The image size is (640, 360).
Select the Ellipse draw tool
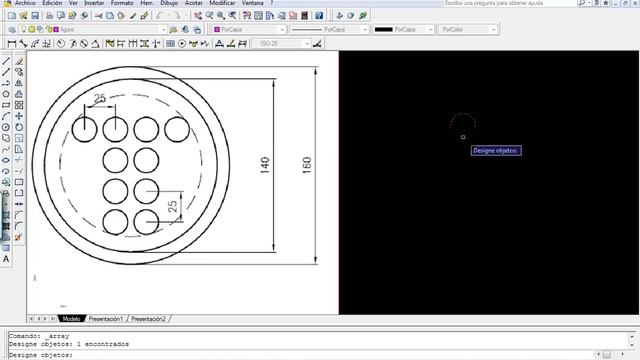pos(6,160)
